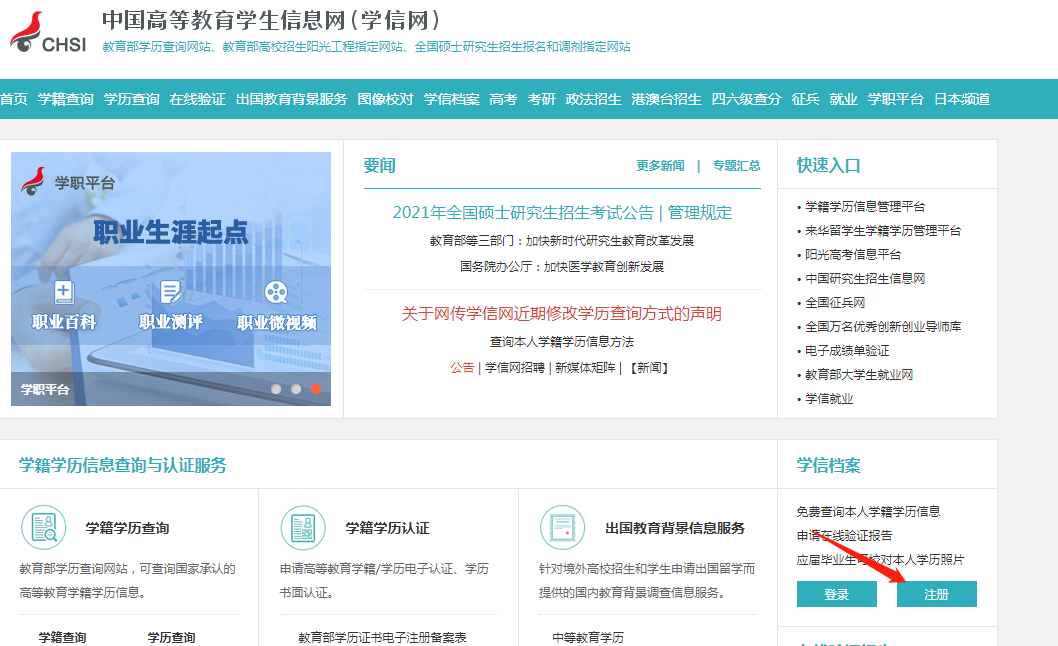This screenshot has width=1058, height=646.
Task: Open 考研 in the navigation bar
Action: pyautogui.click(x=542, y=99)
